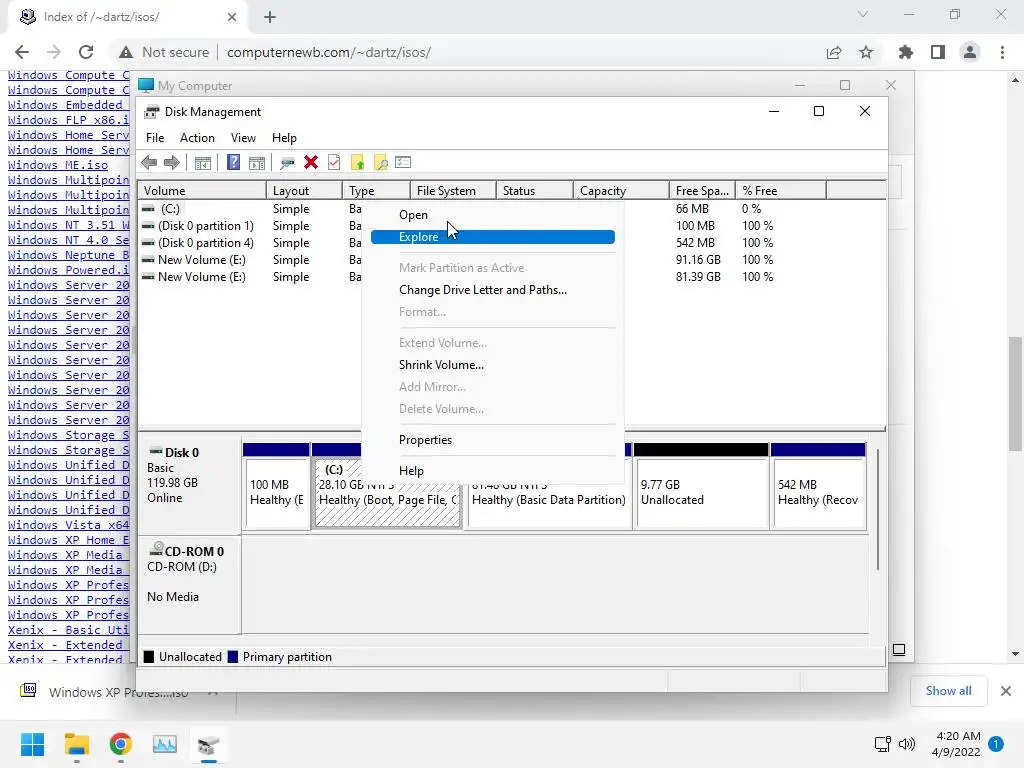This screenshot has height=768, width=1024.
Task: Sort by the Capacity column header
Action: coord(621,191)
